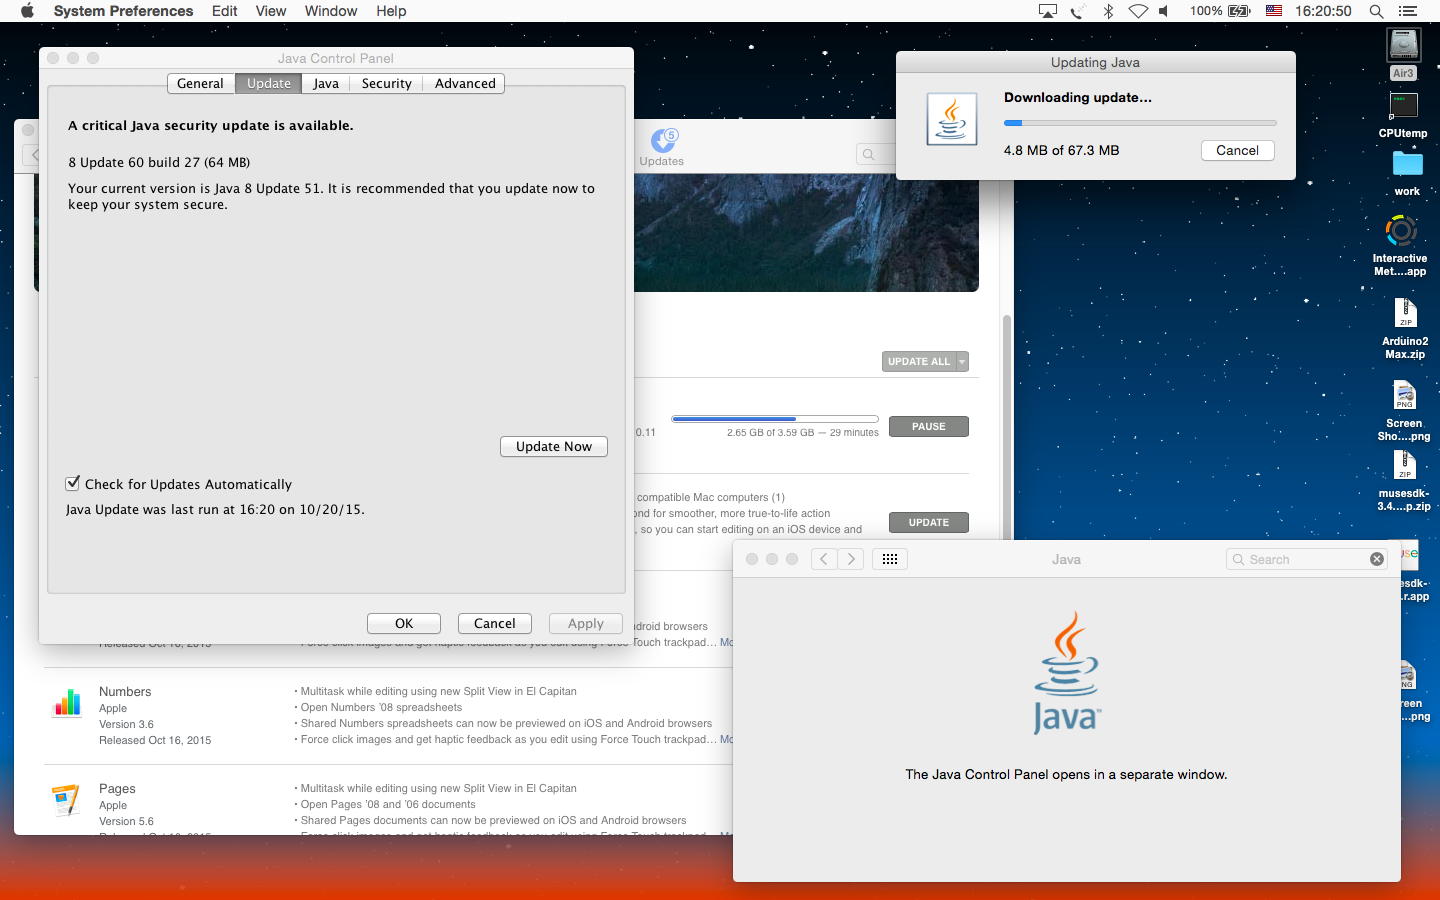Screen dimensions: 1440x900
Task: Click the UPDATE ALL button
Action: coord(919,361)
